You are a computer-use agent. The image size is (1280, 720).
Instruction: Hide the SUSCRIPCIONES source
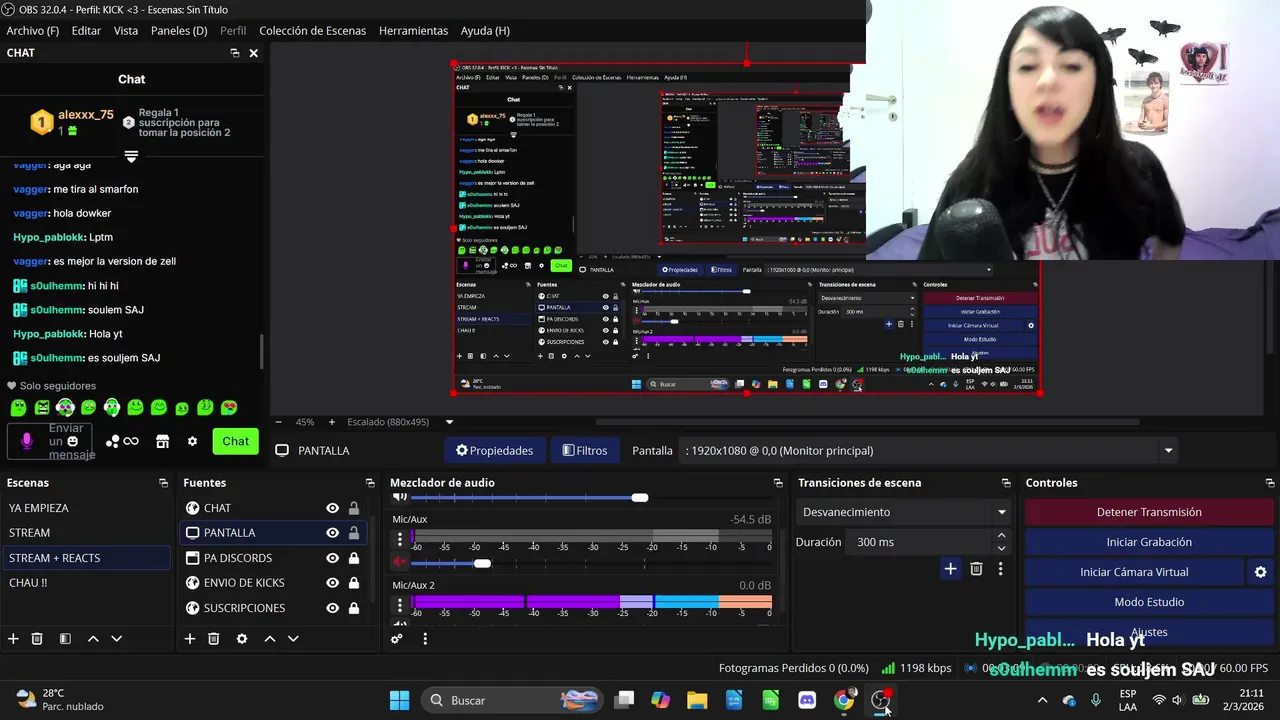point(332,608)
